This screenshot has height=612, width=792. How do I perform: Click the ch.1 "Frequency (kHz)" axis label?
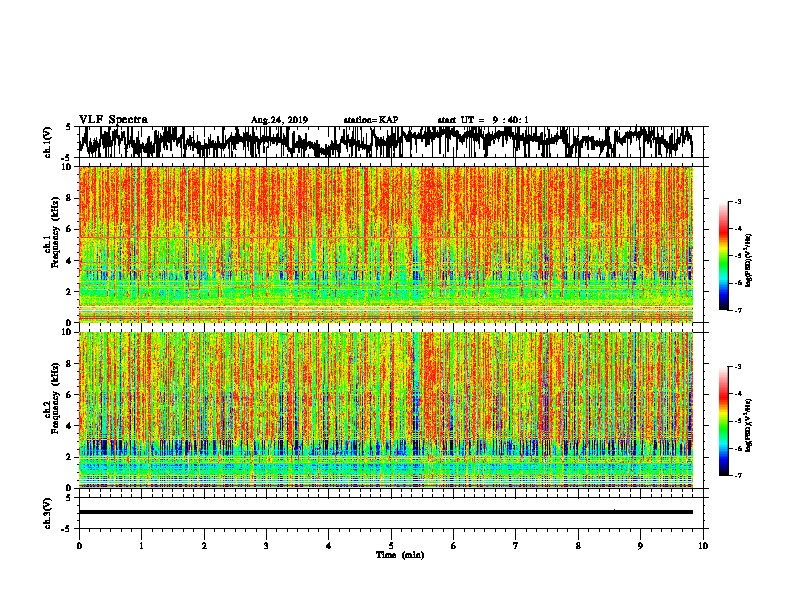click(x=55, y=233)
